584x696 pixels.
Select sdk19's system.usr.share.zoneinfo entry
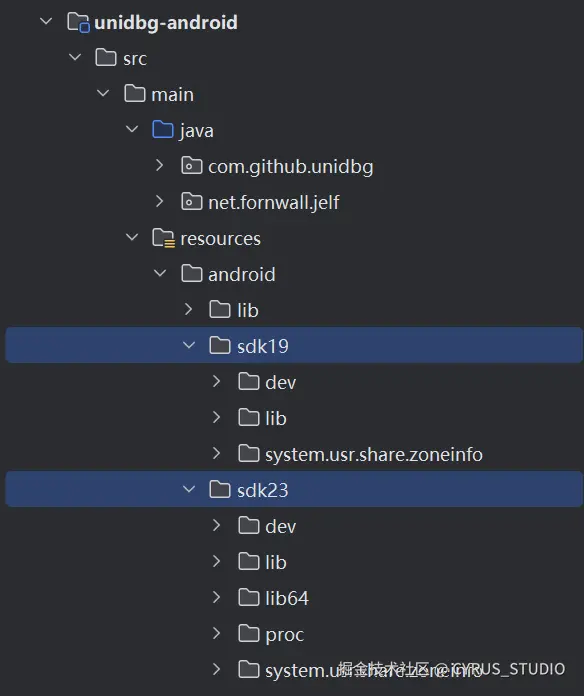pos(374,455)
